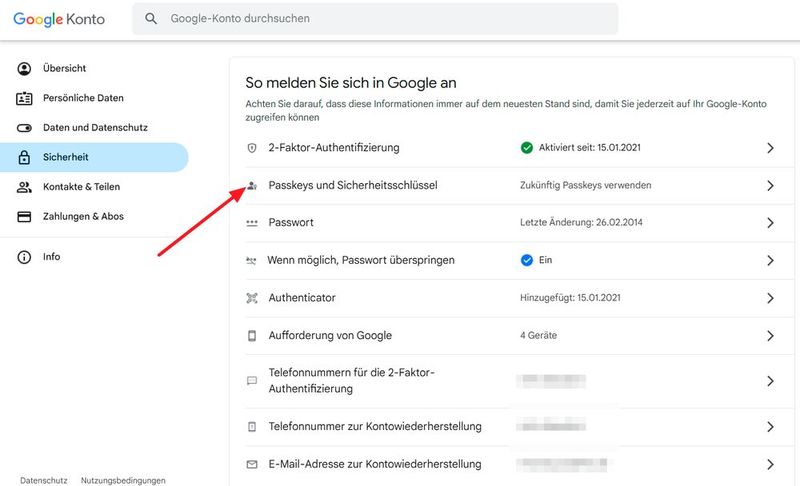Focus the Google-Konto durchsuchen search field

point(375,19)
